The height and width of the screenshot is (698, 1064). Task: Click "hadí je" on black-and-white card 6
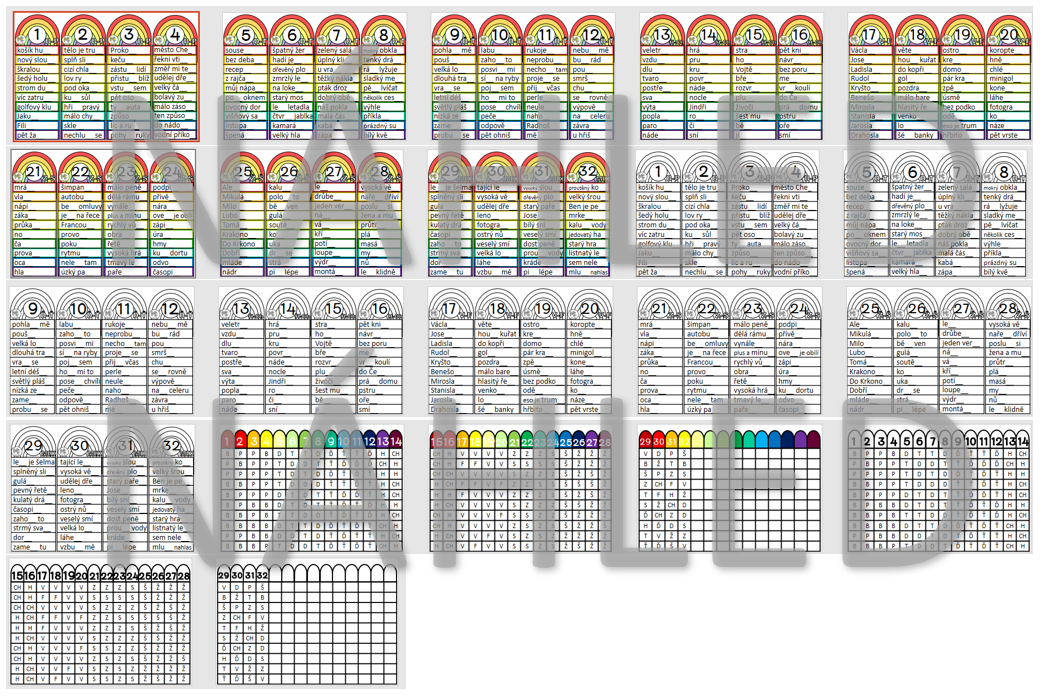902,197
